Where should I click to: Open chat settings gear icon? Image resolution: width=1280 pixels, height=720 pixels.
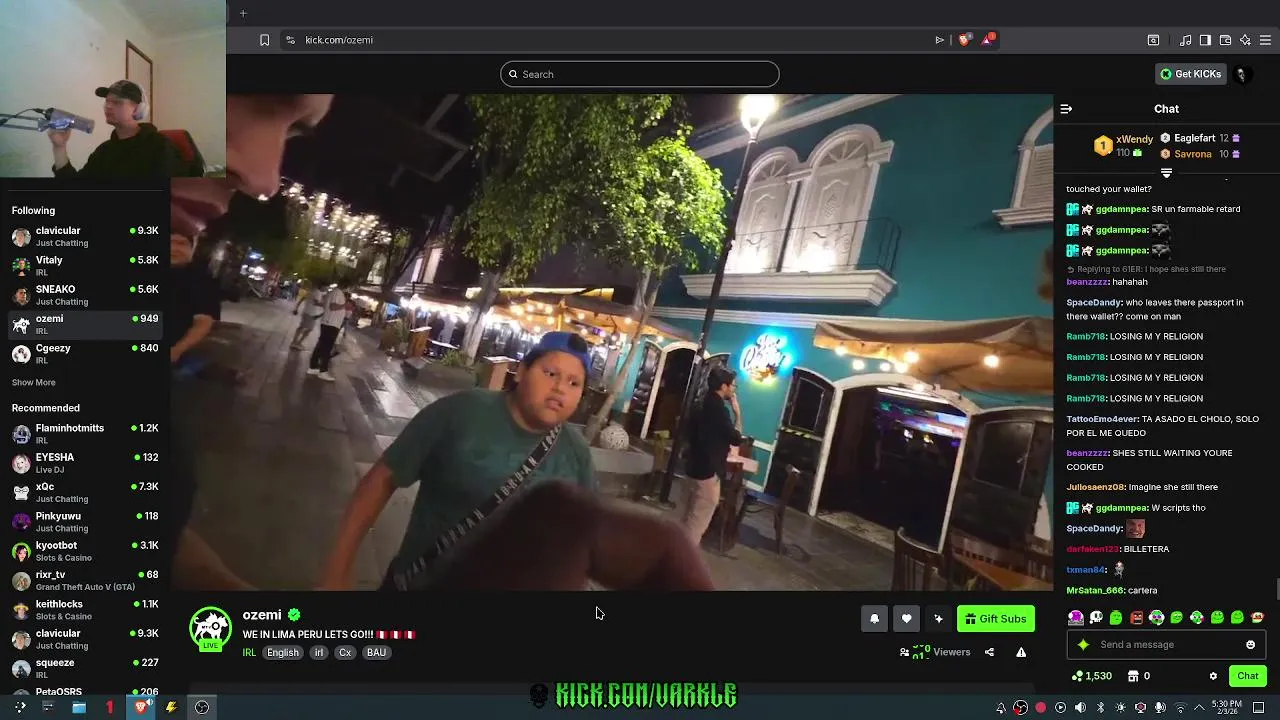[x=1213, y=676]
